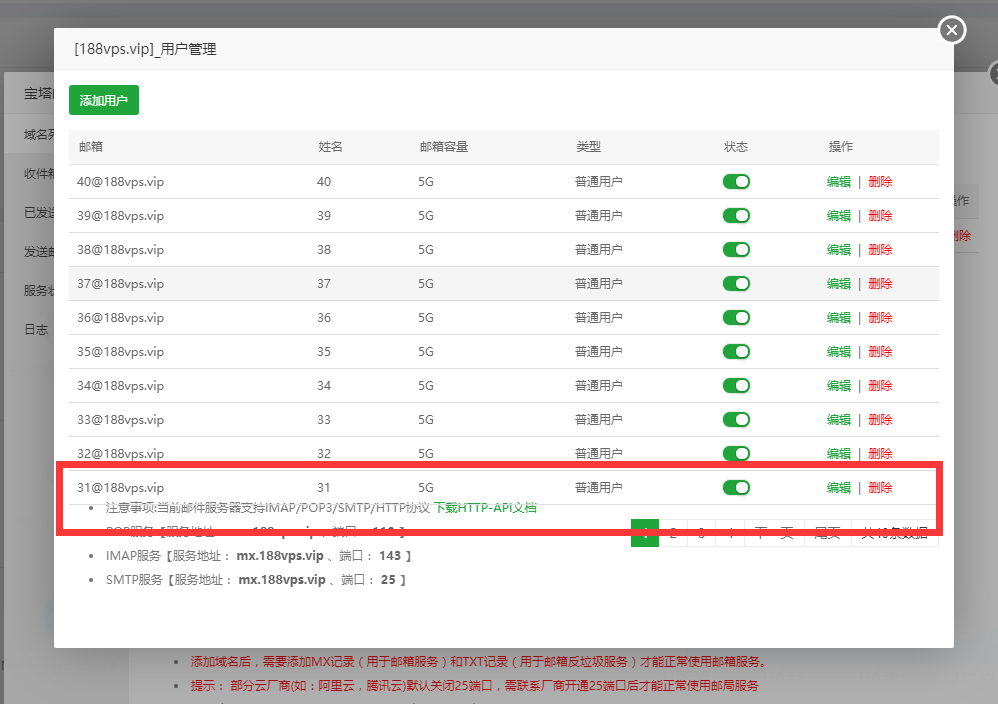Click 删除 in the 37@188vps.vip row
The height and width of the screenshot is (704, 998).
point(880,283)
